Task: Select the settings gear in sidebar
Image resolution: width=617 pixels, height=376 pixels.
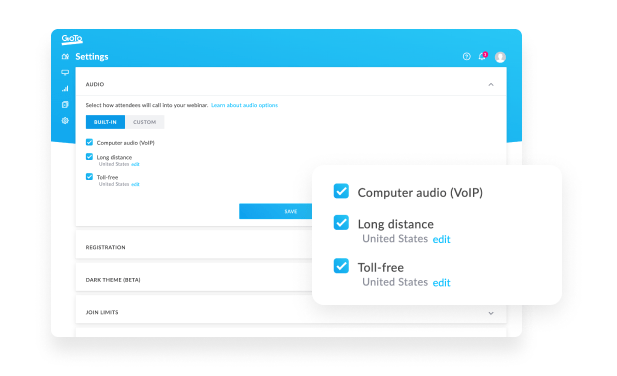Action: [65, 121]
